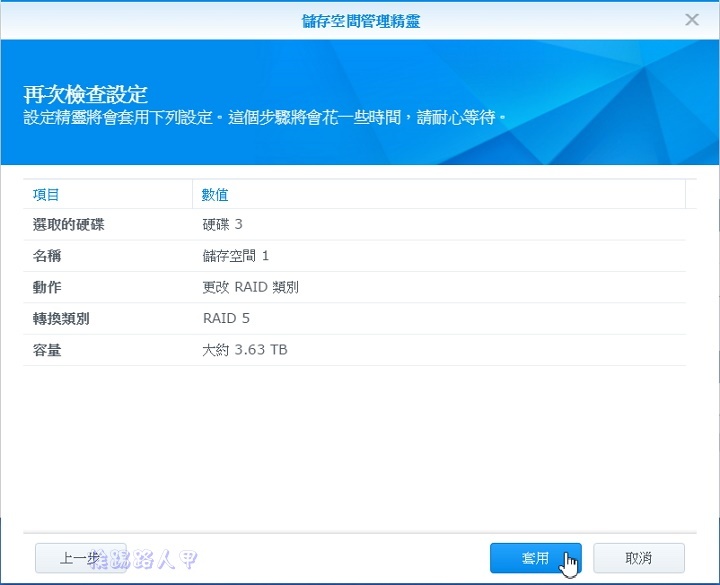Click the 再次檢查設定 heading

86,95
